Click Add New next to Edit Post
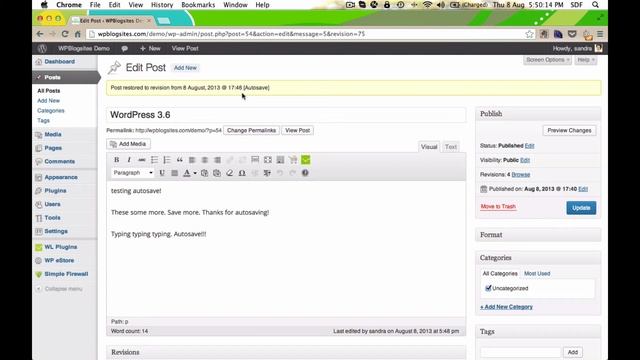Image resolution: width=640 pixels, height=360 pixels. (185, 68)
